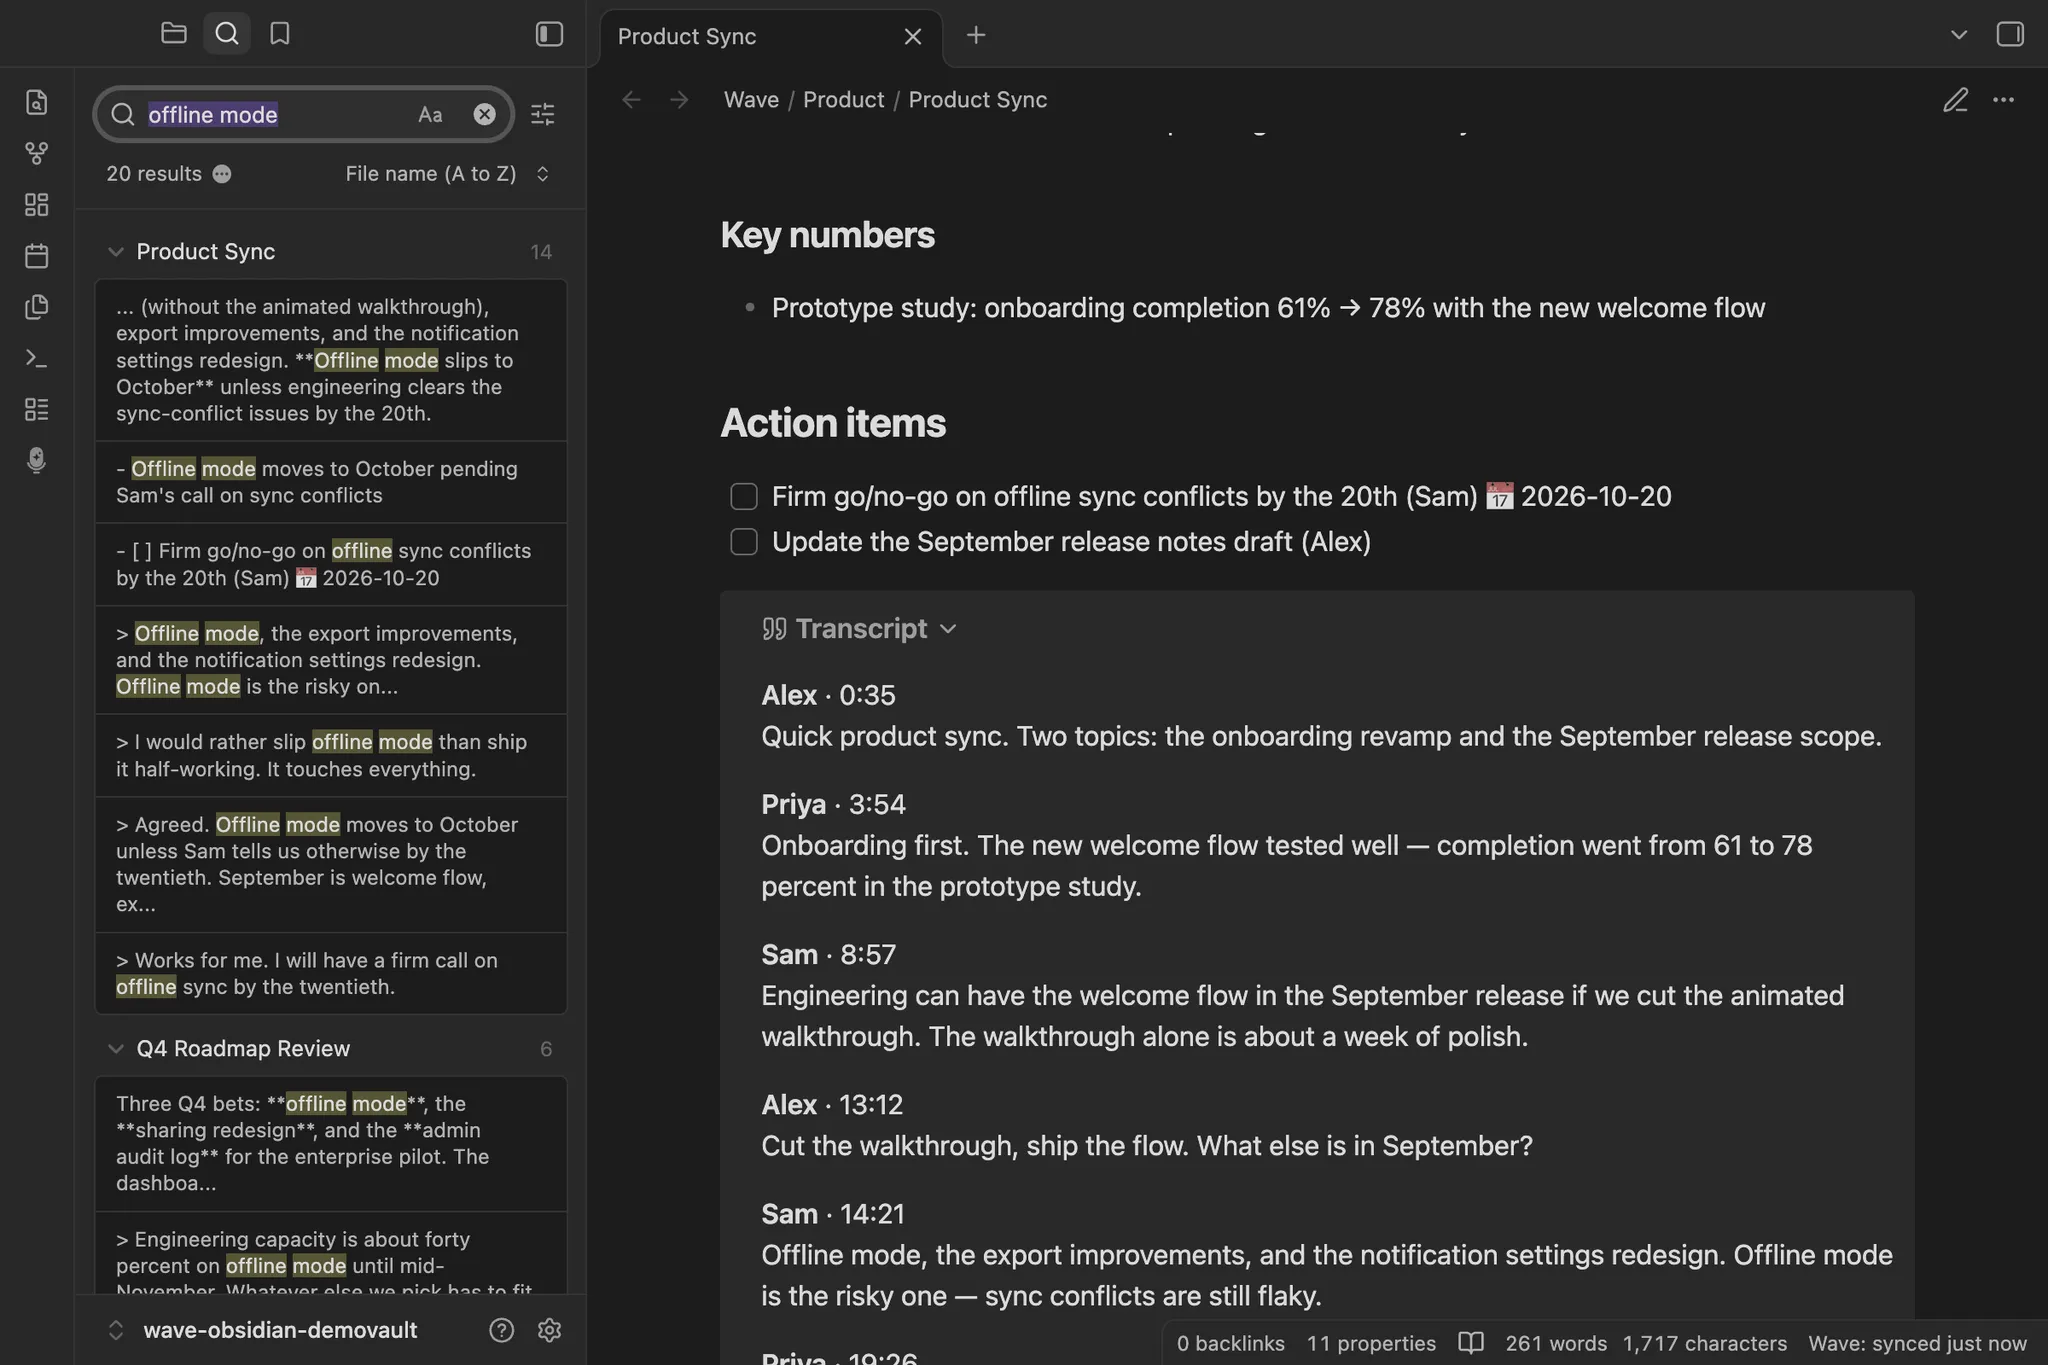Start audio recorder microphone icon
This screenshot has width=2048, height=1365.
pos(37,460)
